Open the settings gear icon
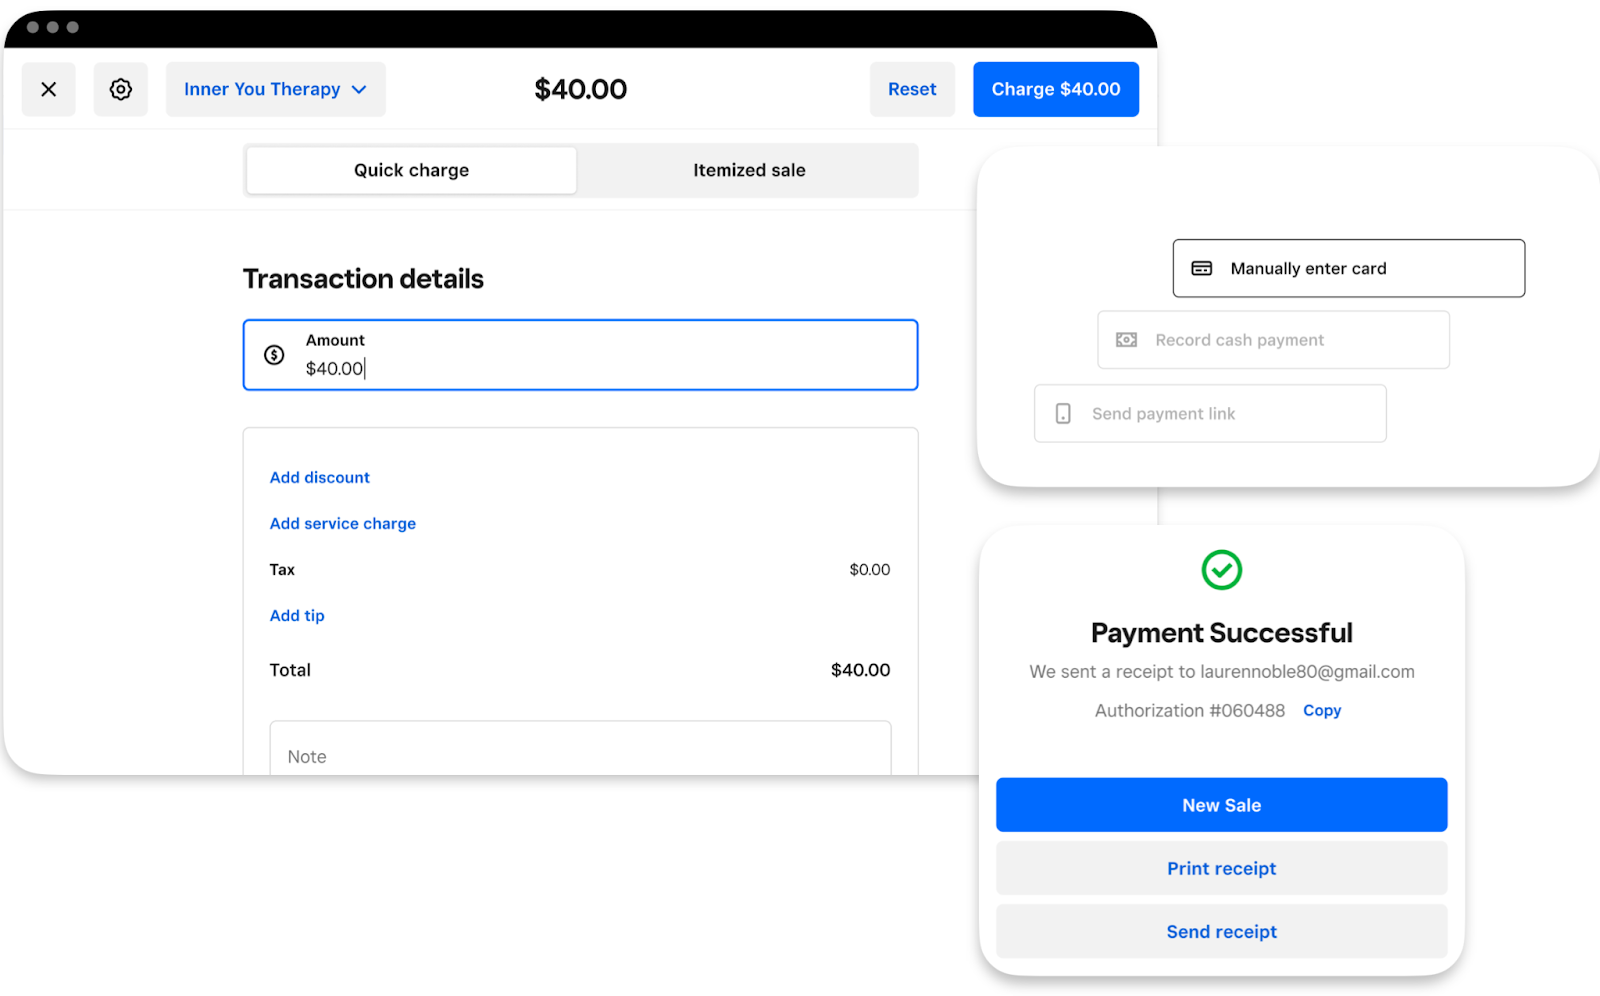Image resolution: width=1600 pixels, height=996 pixels. click(x=120, y=89)
